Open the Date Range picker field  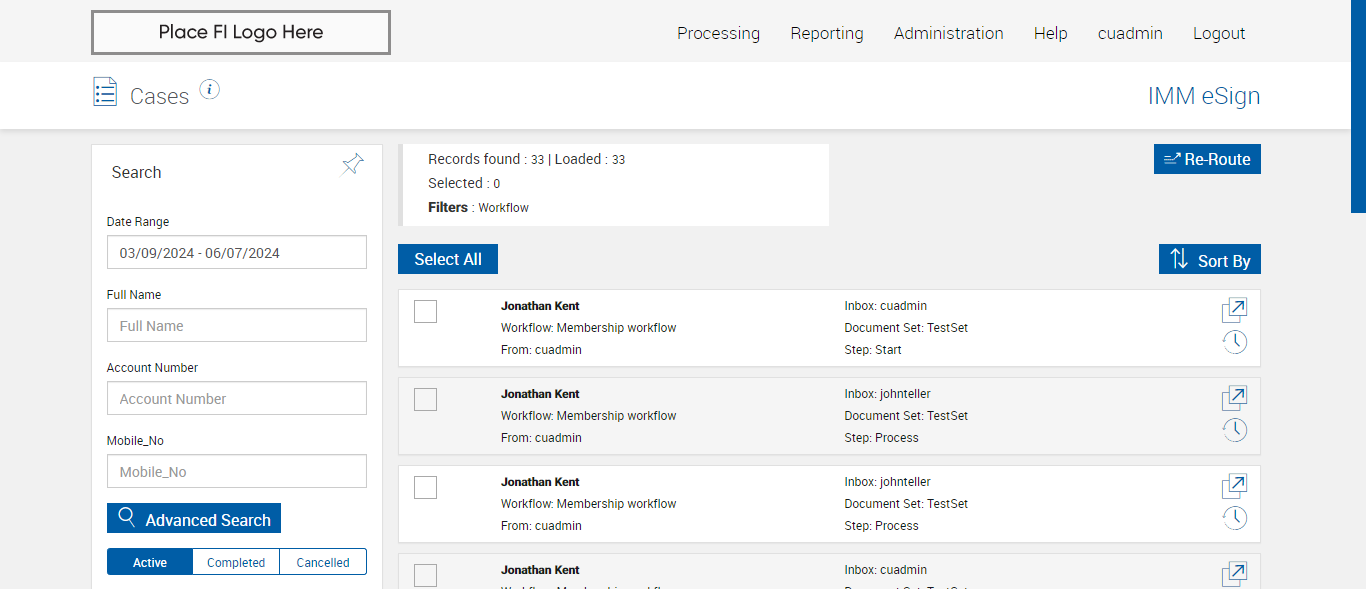click(x=237, y=253)
